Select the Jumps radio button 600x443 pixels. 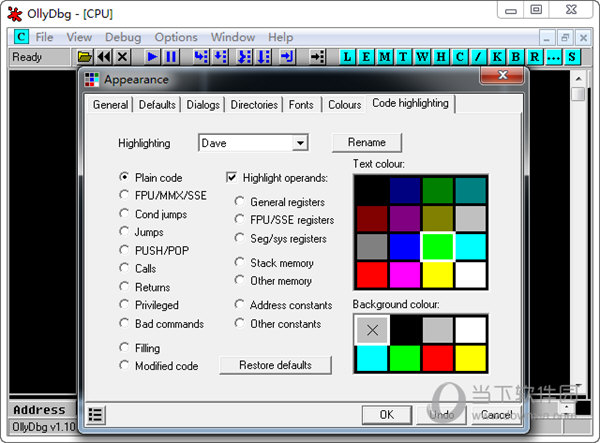[124, 231]
